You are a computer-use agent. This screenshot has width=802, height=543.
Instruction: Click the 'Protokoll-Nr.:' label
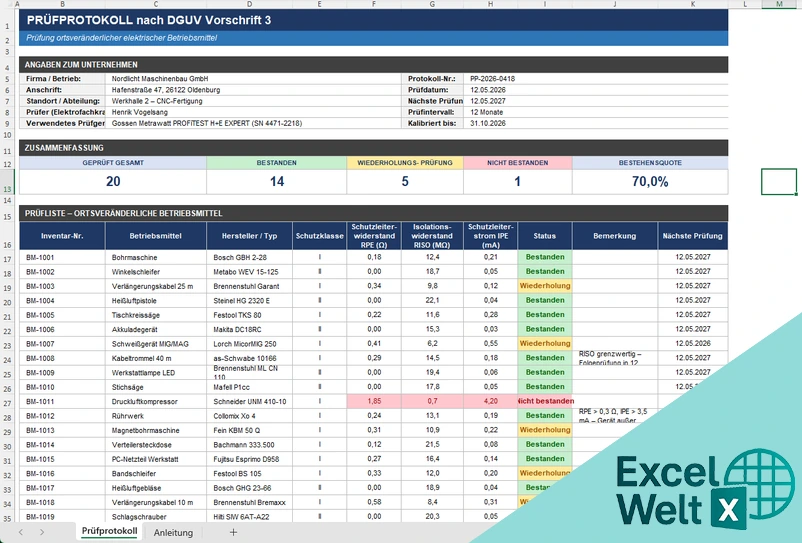tap(431, 79)
